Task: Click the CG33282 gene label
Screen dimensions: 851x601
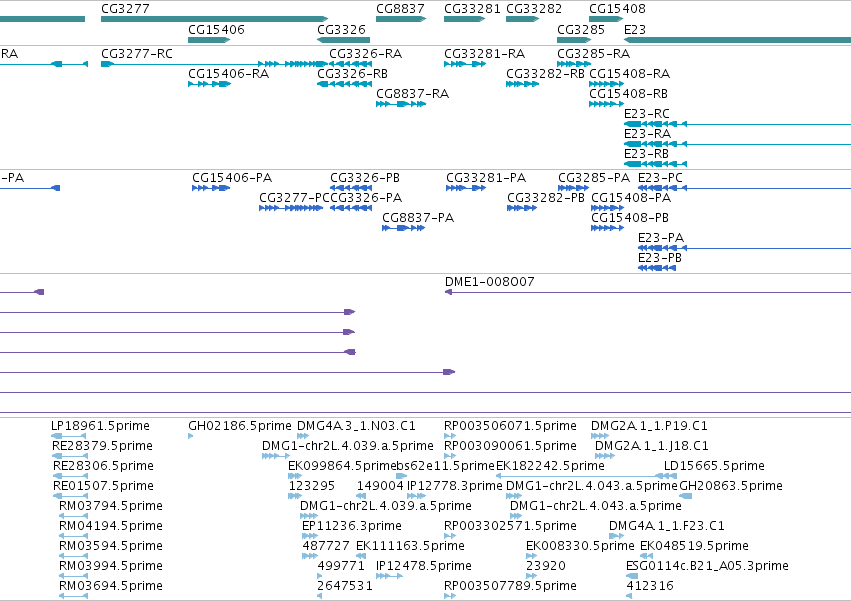Action: tap(534, 9)
